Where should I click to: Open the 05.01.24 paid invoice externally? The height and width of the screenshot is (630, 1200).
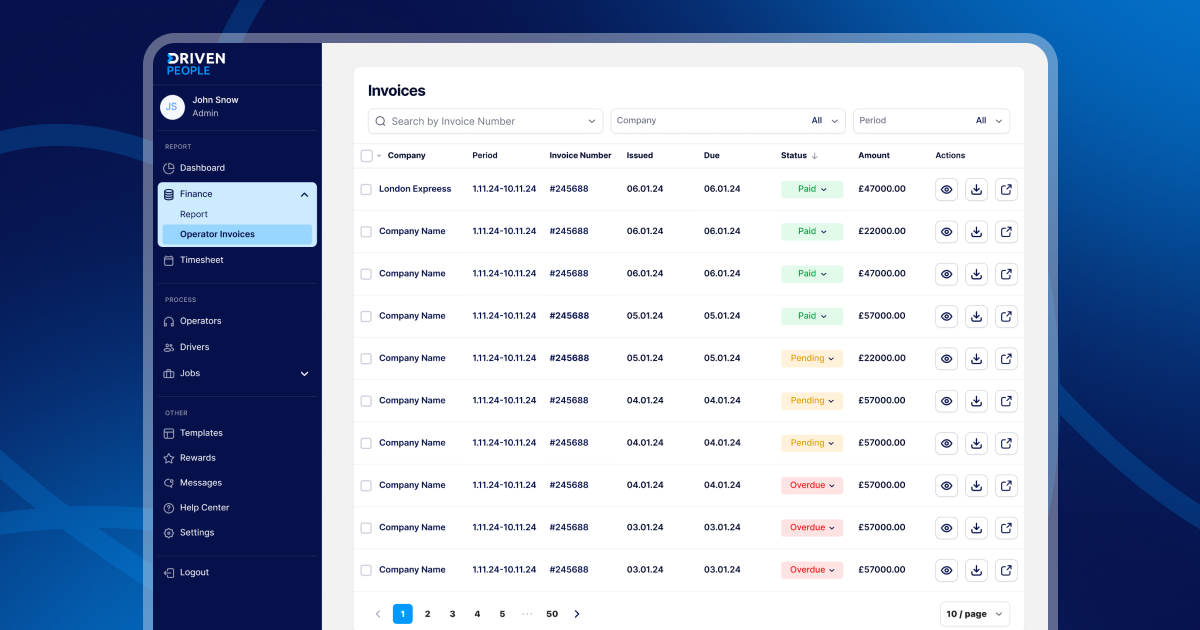(1006, 316)
